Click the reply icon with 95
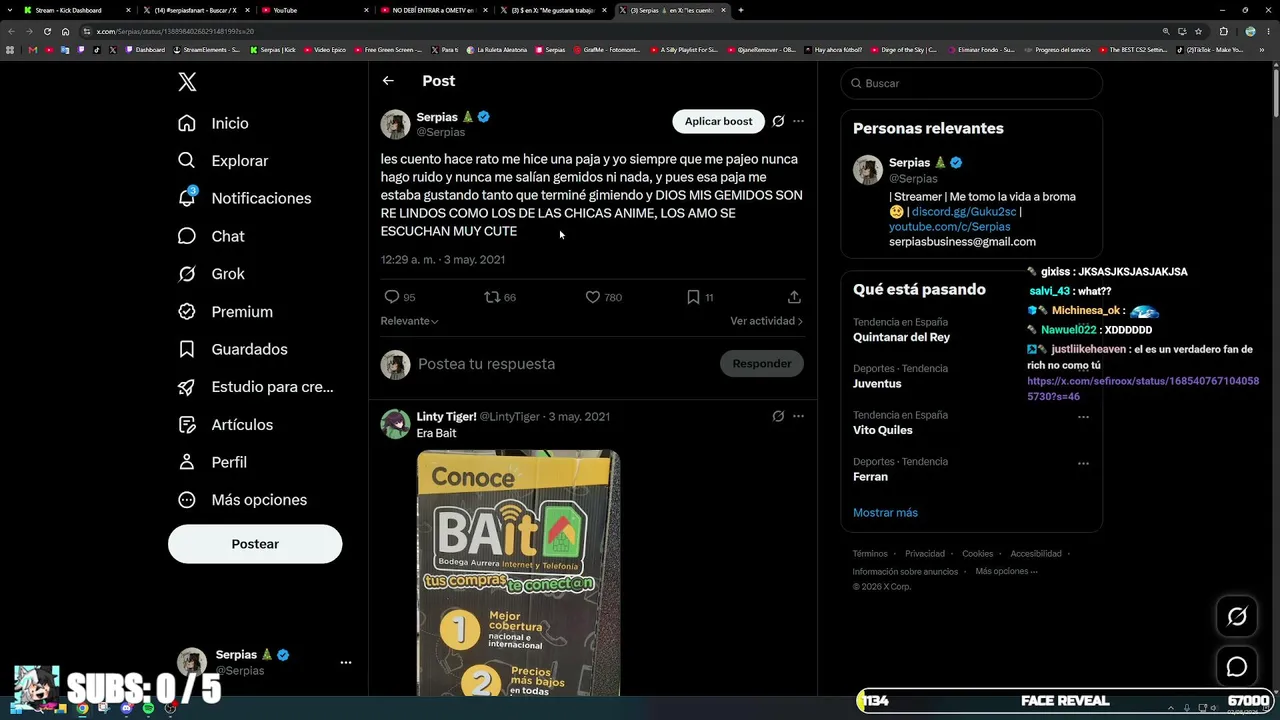 pyautogui.click(x=392, y=297)
